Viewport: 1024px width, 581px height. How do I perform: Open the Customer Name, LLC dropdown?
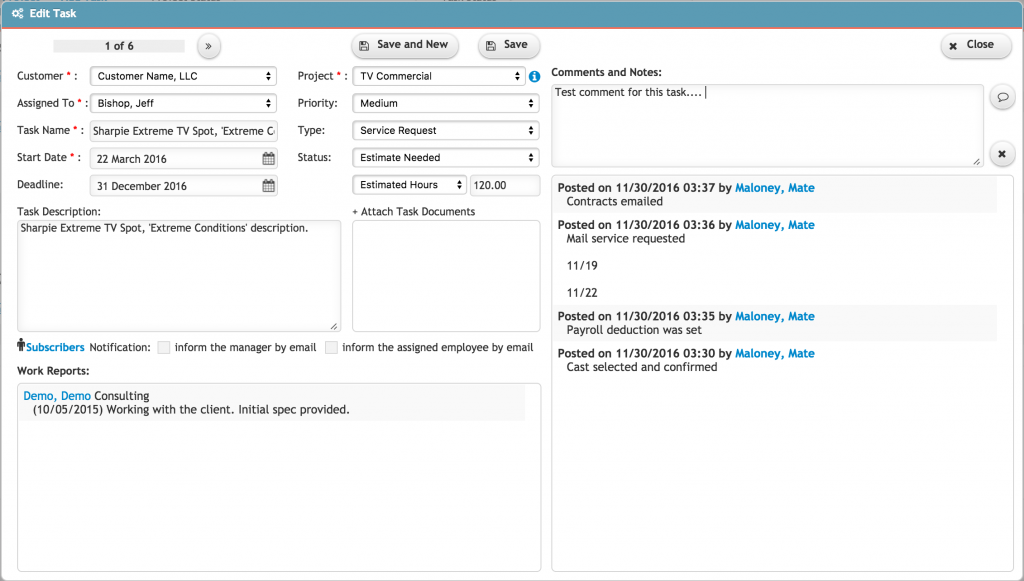click(x=183, y=76)
